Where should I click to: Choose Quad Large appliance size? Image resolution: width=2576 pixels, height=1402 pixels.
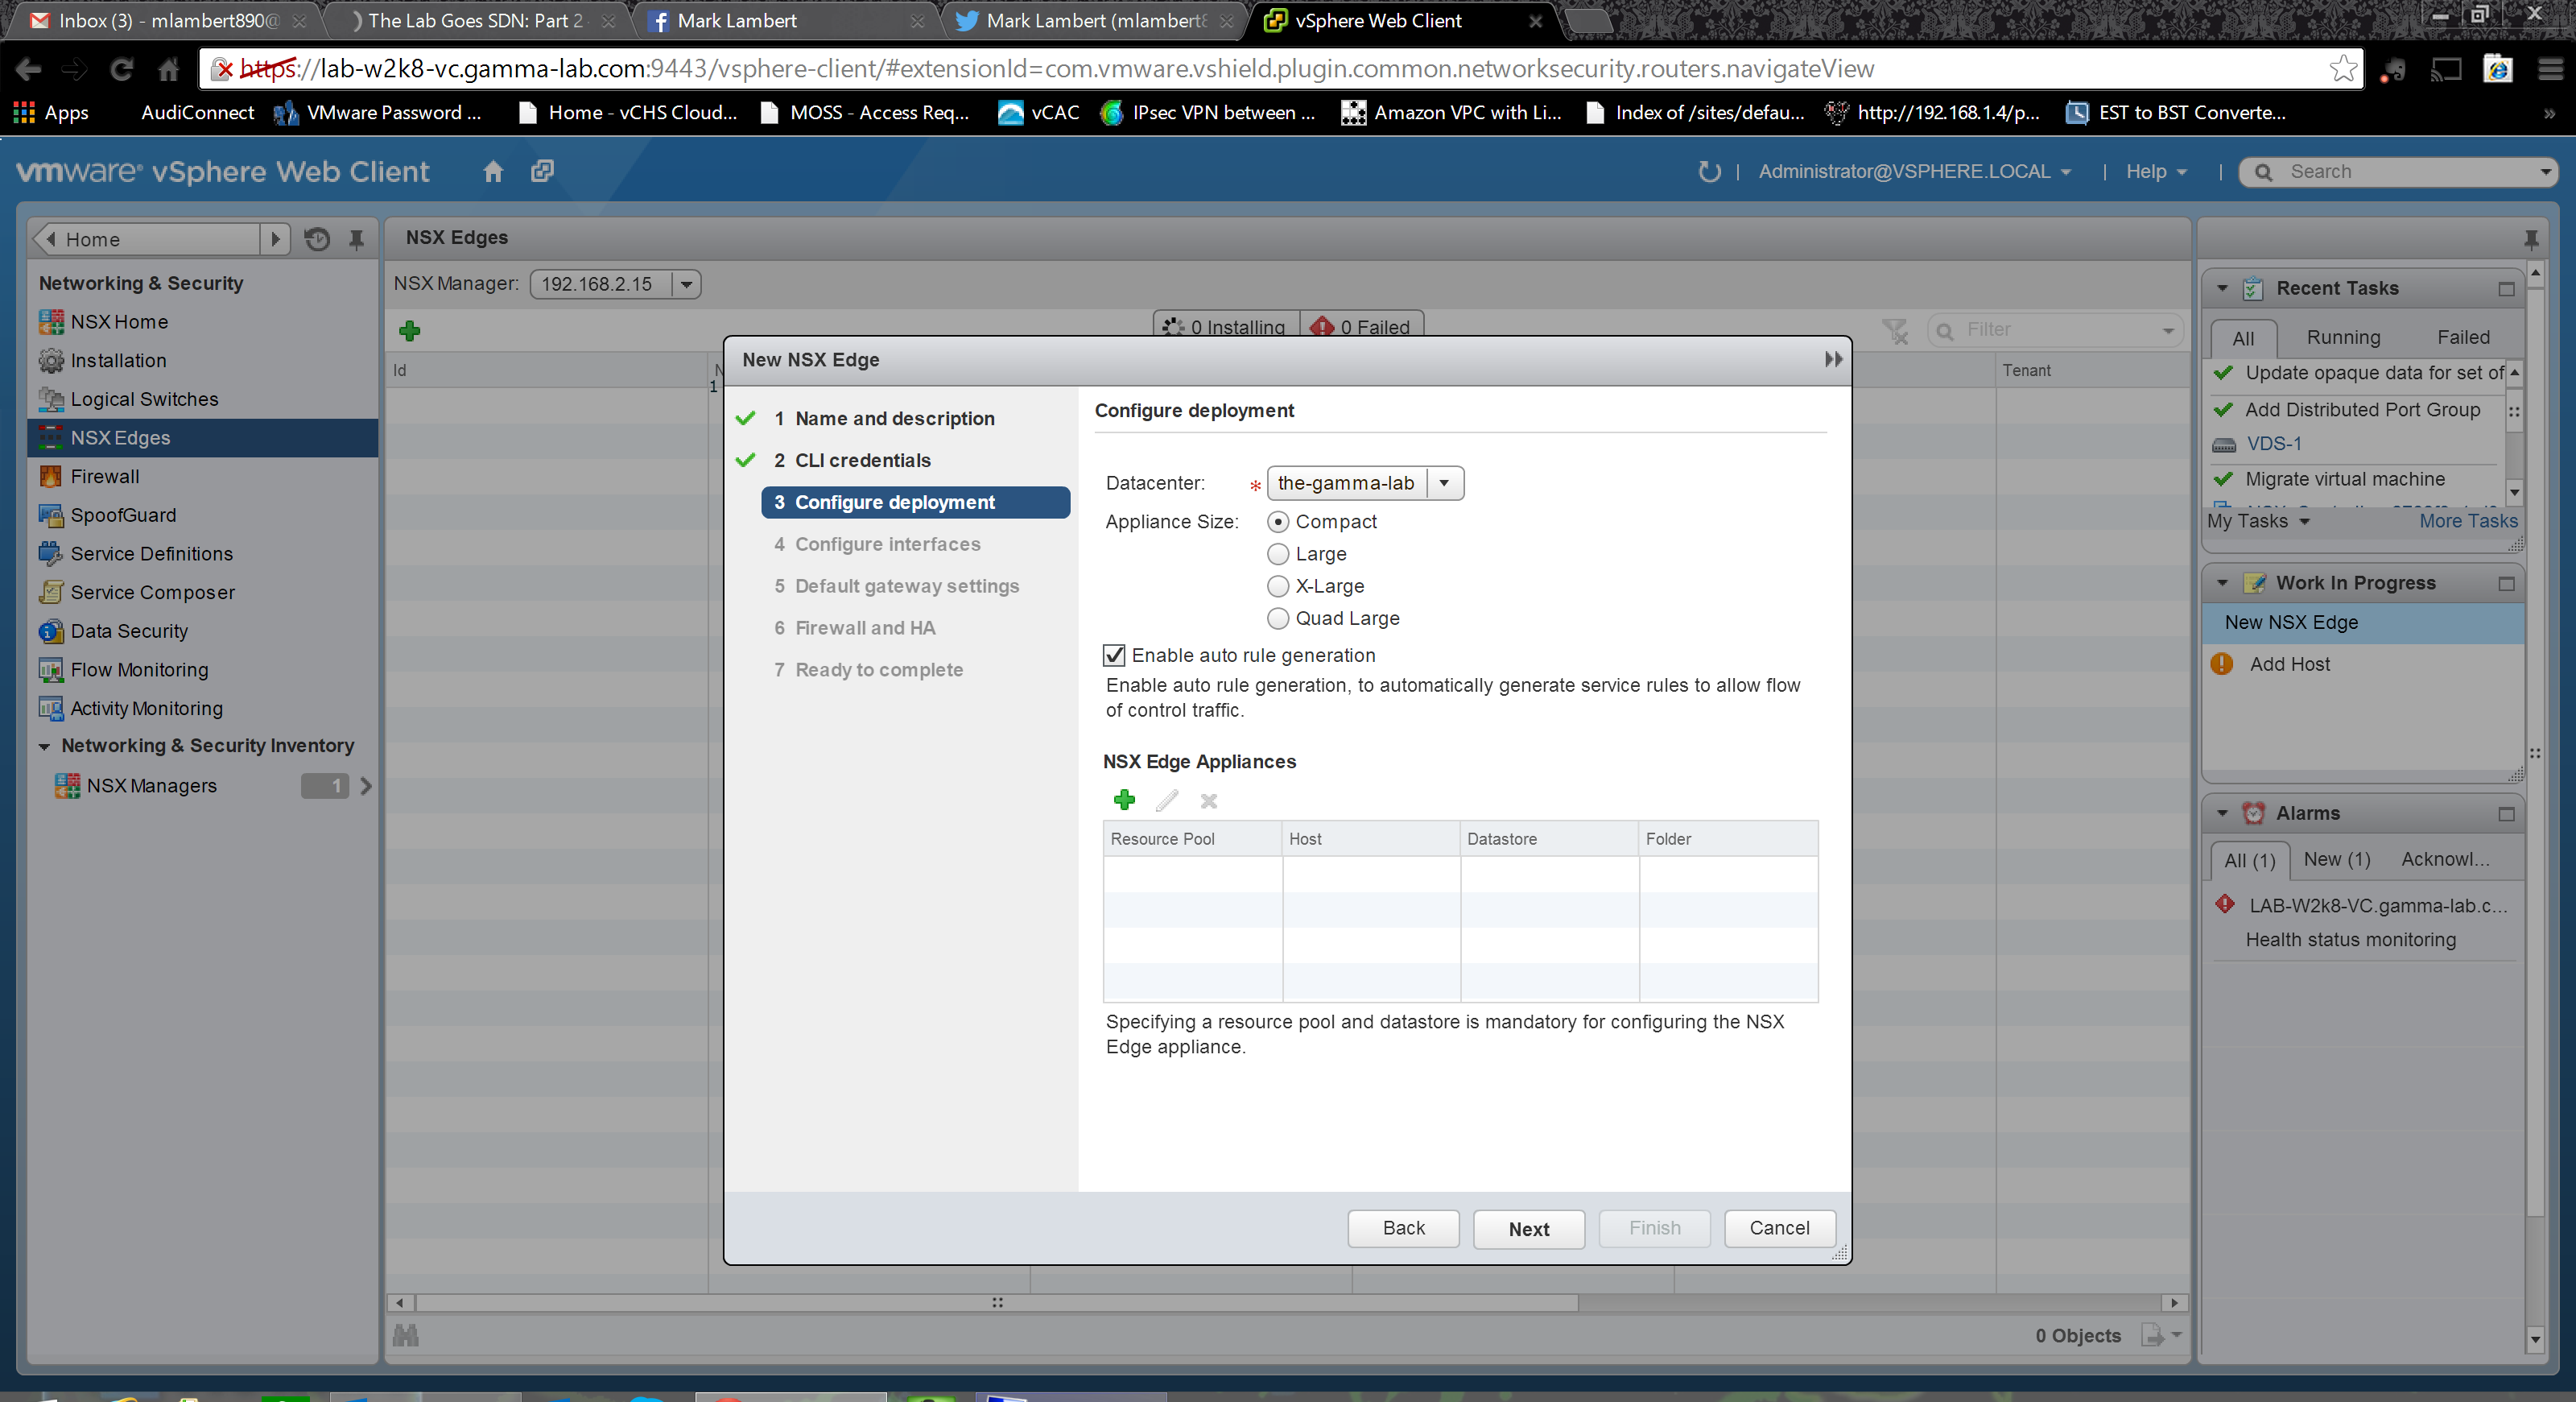[x=1278, y=618]
